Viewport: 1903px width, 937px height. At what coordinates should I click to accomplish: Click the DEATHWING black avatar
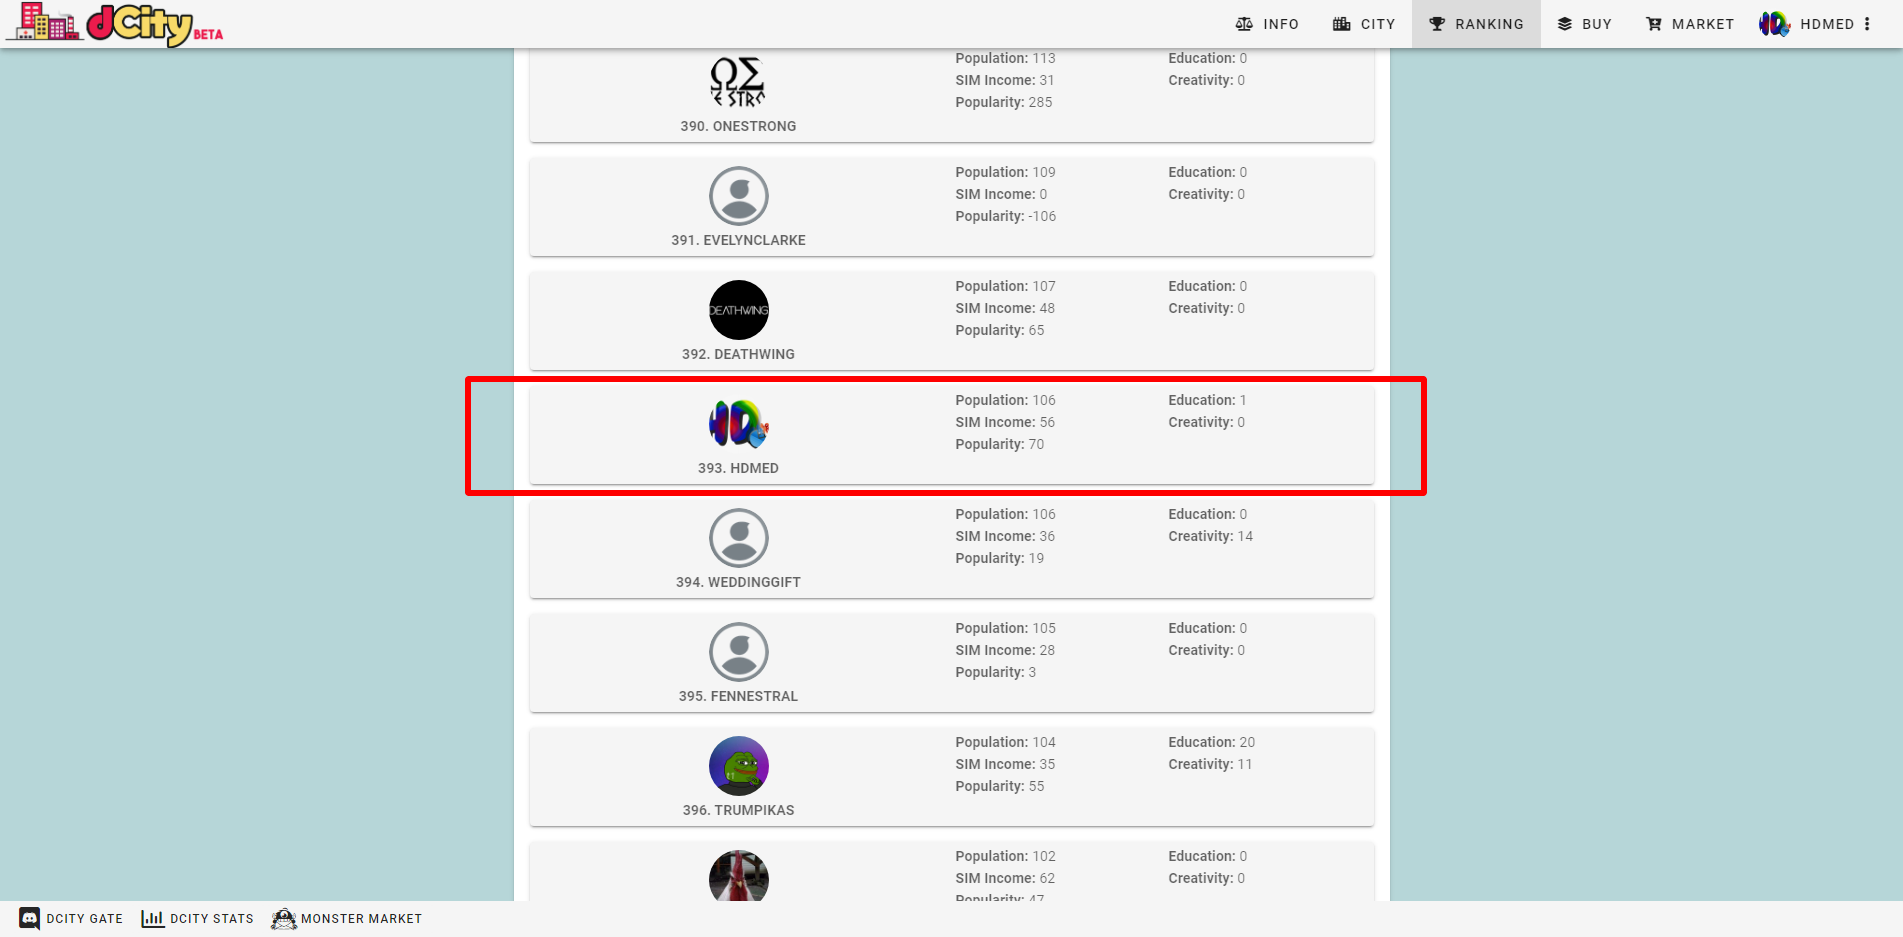[739, 310]
